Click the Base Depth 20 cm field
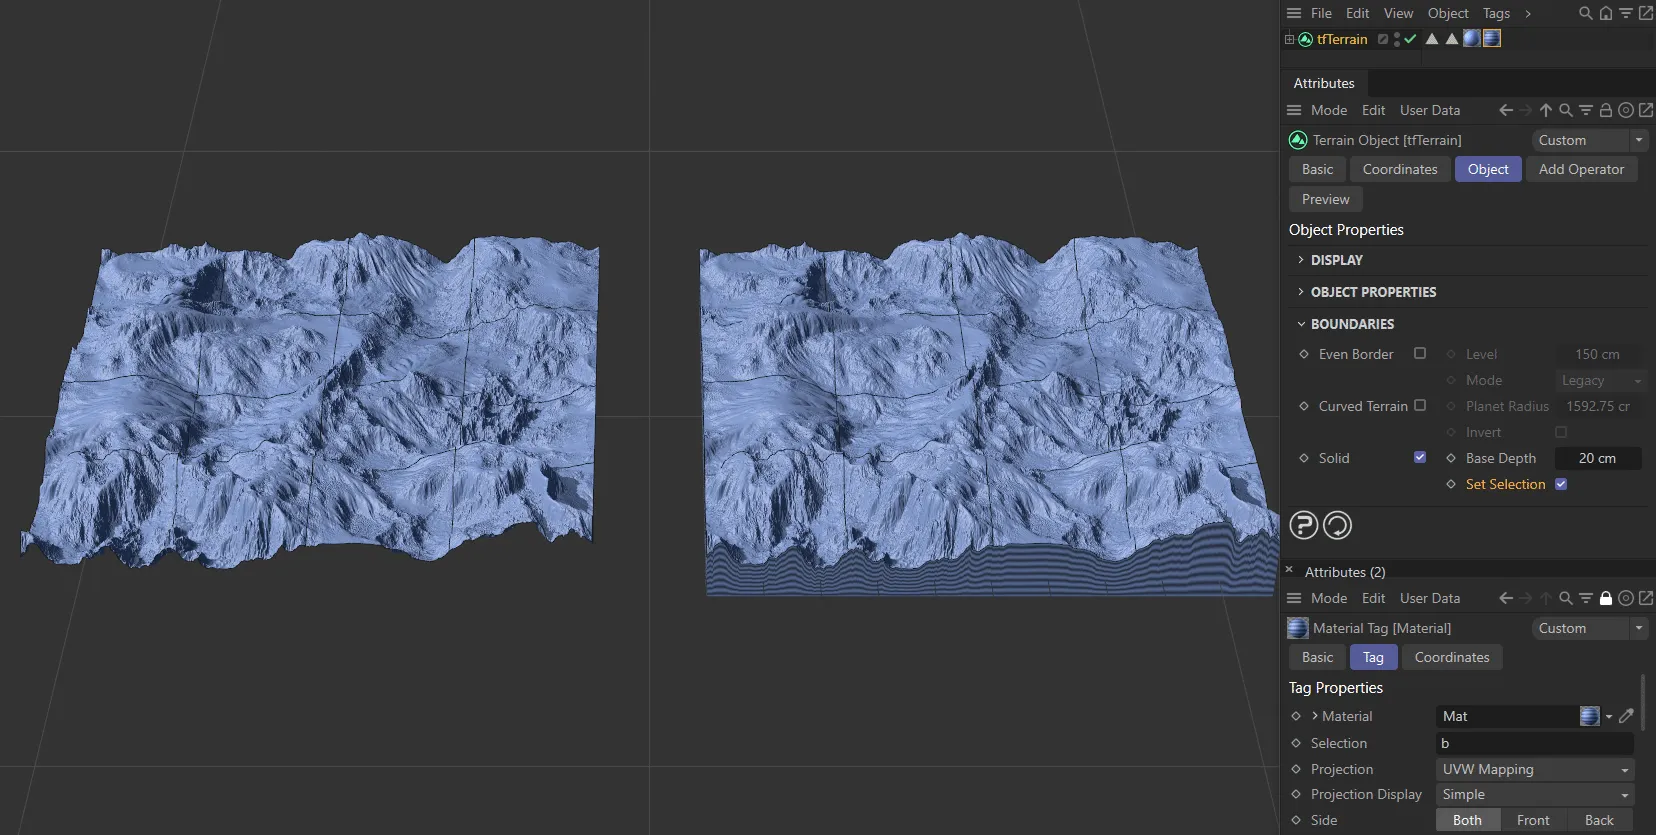The height and width of the screenshot is (835, 1656). [x=1598, y=458]
